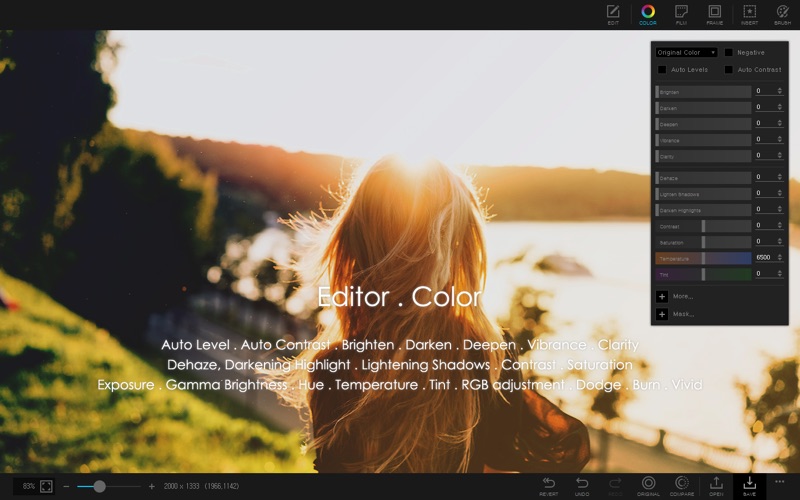Screen dimensions: 800x500
Task: Click the 83% zoom percentage
Action: 29,486
